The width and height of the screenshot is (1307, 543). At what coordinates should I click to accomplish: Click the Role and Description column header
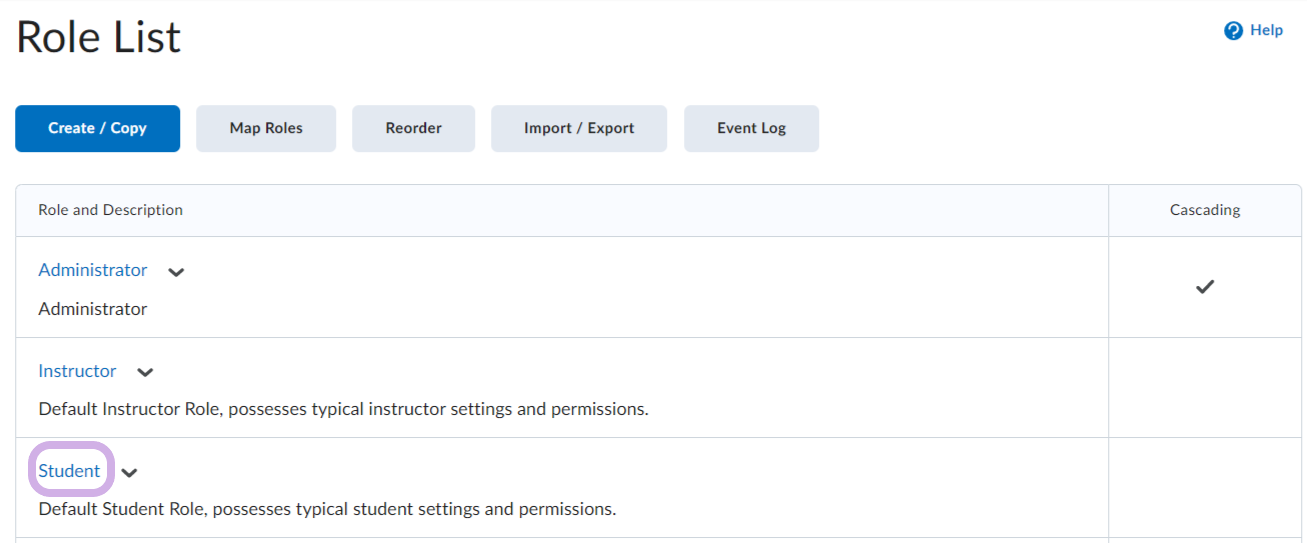point(110,210)
